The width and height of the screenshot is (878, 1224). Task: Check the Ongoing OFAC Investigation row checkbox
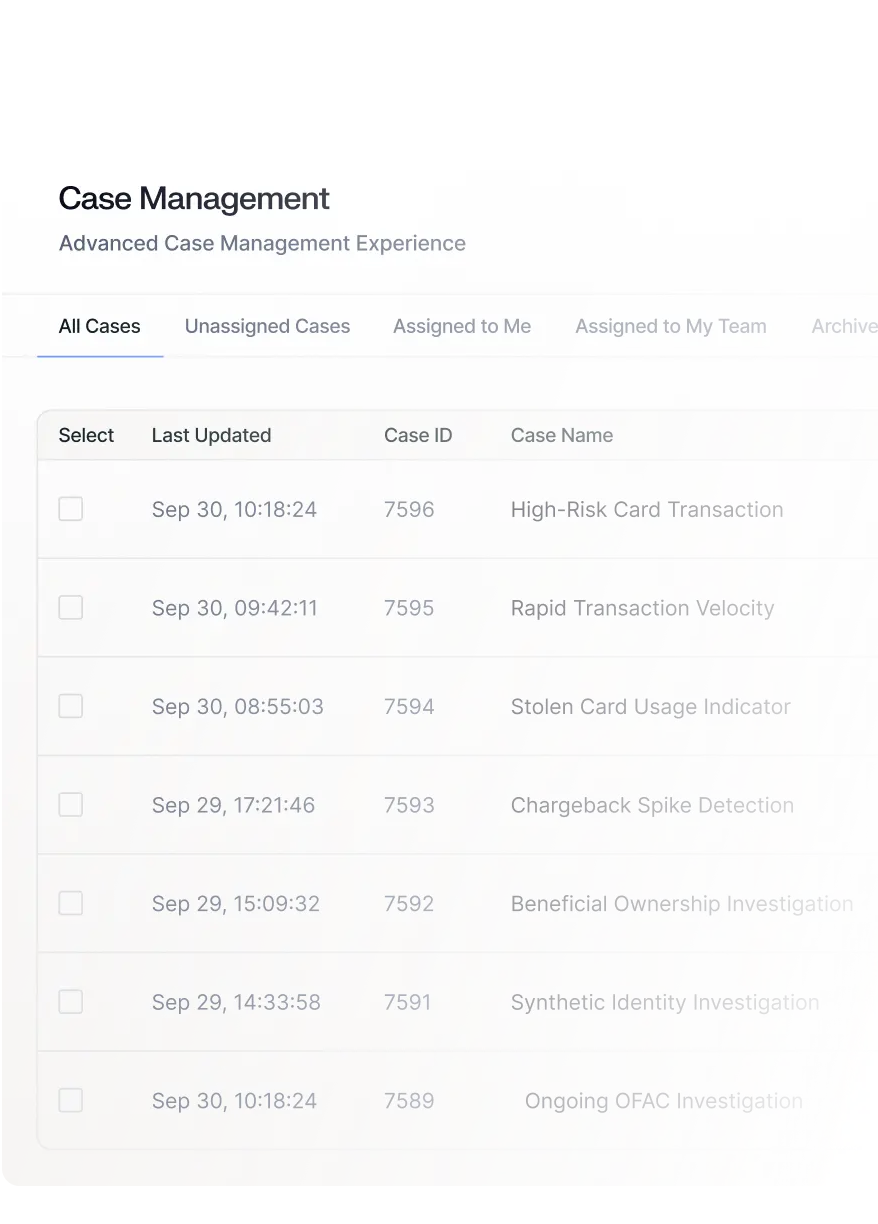pos(70,1100)
